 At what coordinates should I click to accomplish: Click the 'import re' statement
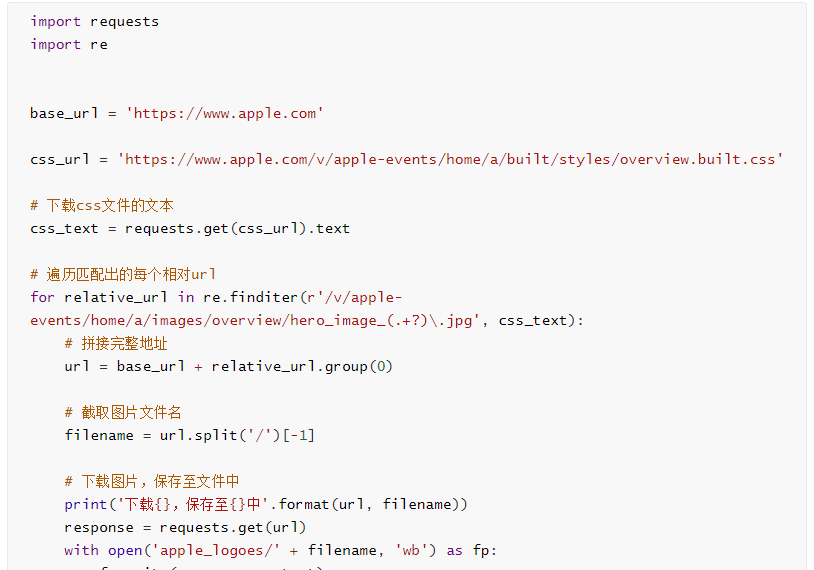68,44
